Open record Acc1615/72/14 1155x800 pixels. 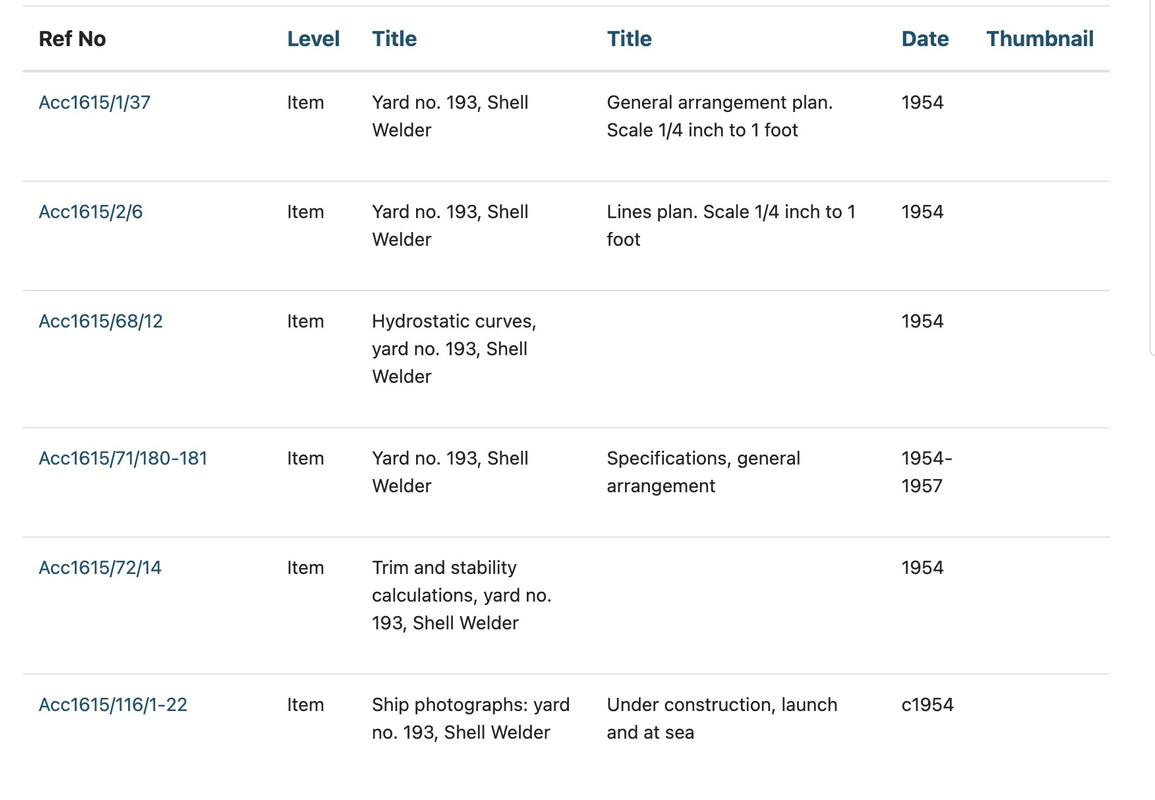point(99,567)
